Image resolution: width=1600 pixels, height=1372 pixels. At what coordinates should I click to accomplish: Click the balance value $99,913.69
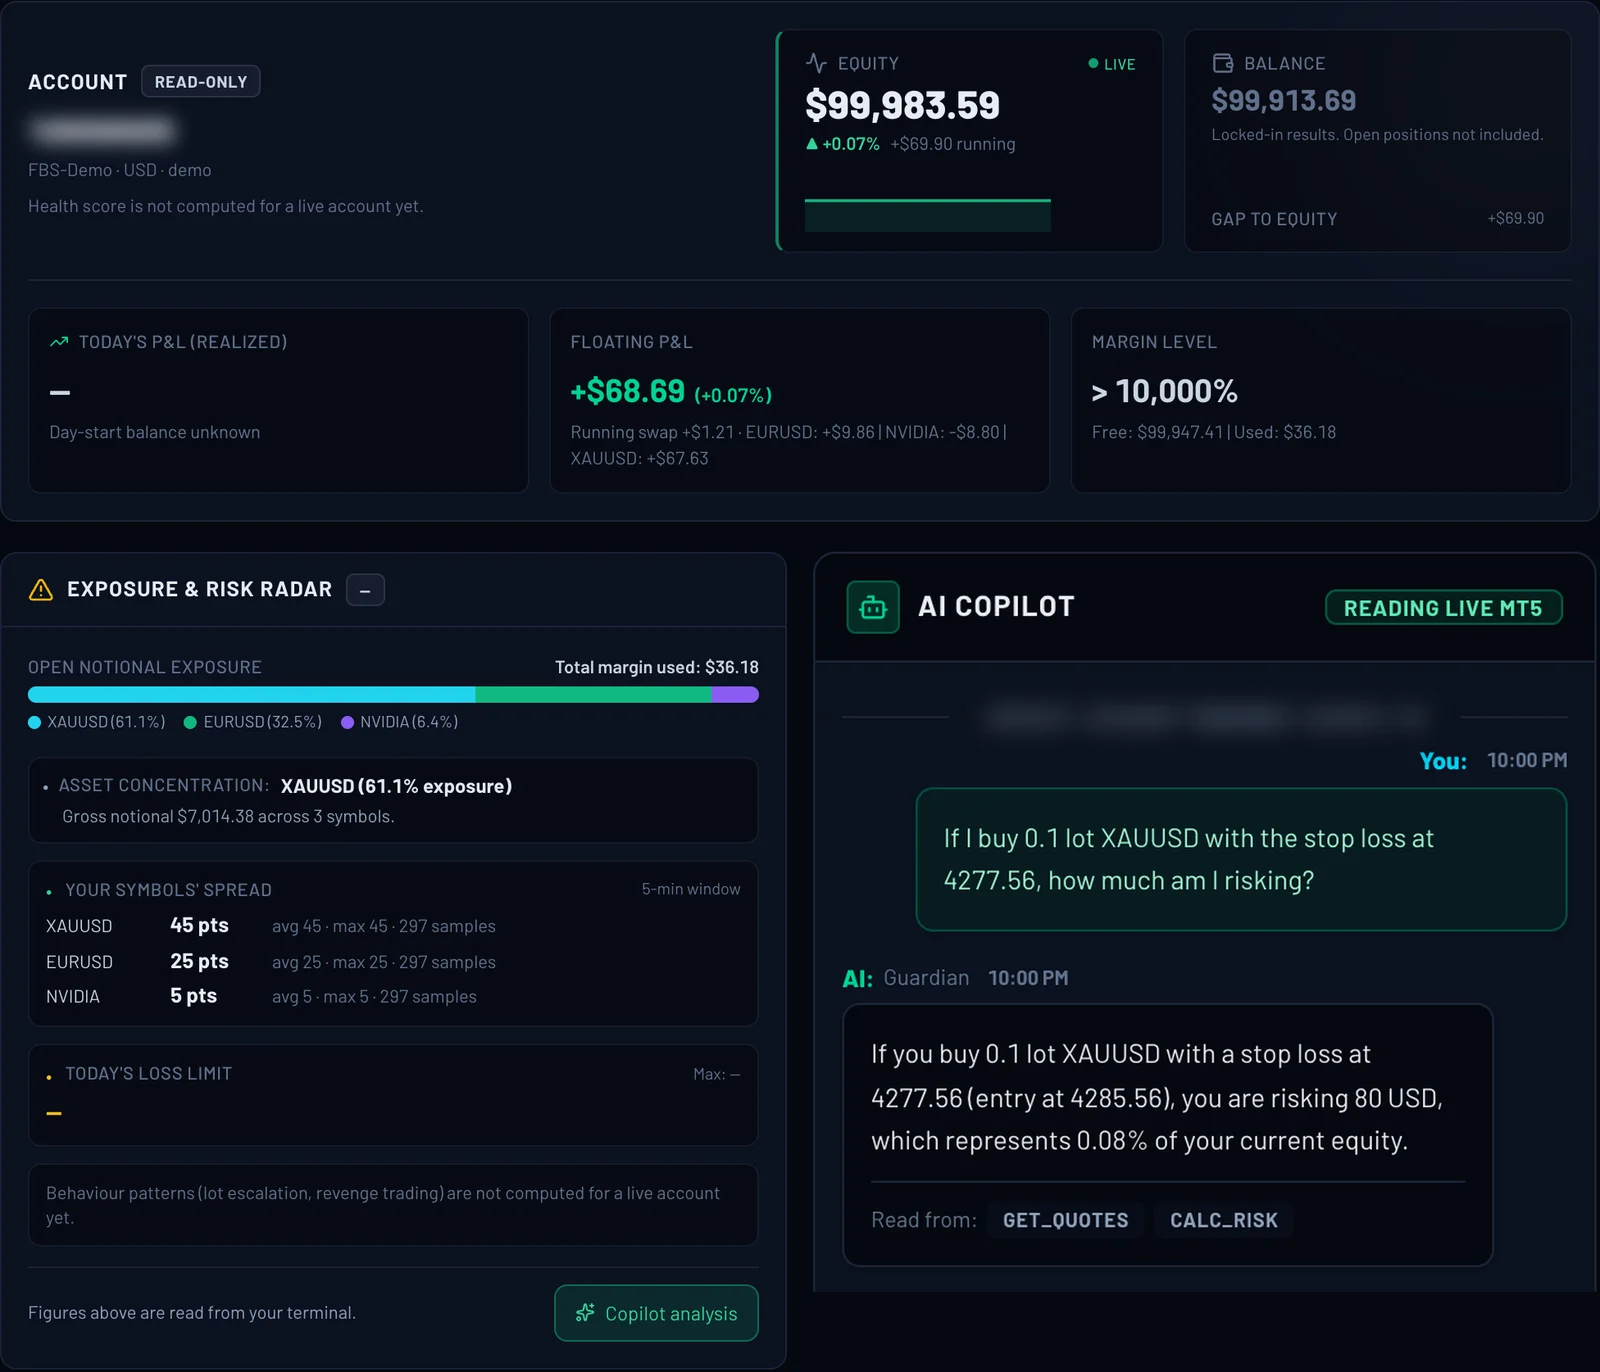[1284, 101]
